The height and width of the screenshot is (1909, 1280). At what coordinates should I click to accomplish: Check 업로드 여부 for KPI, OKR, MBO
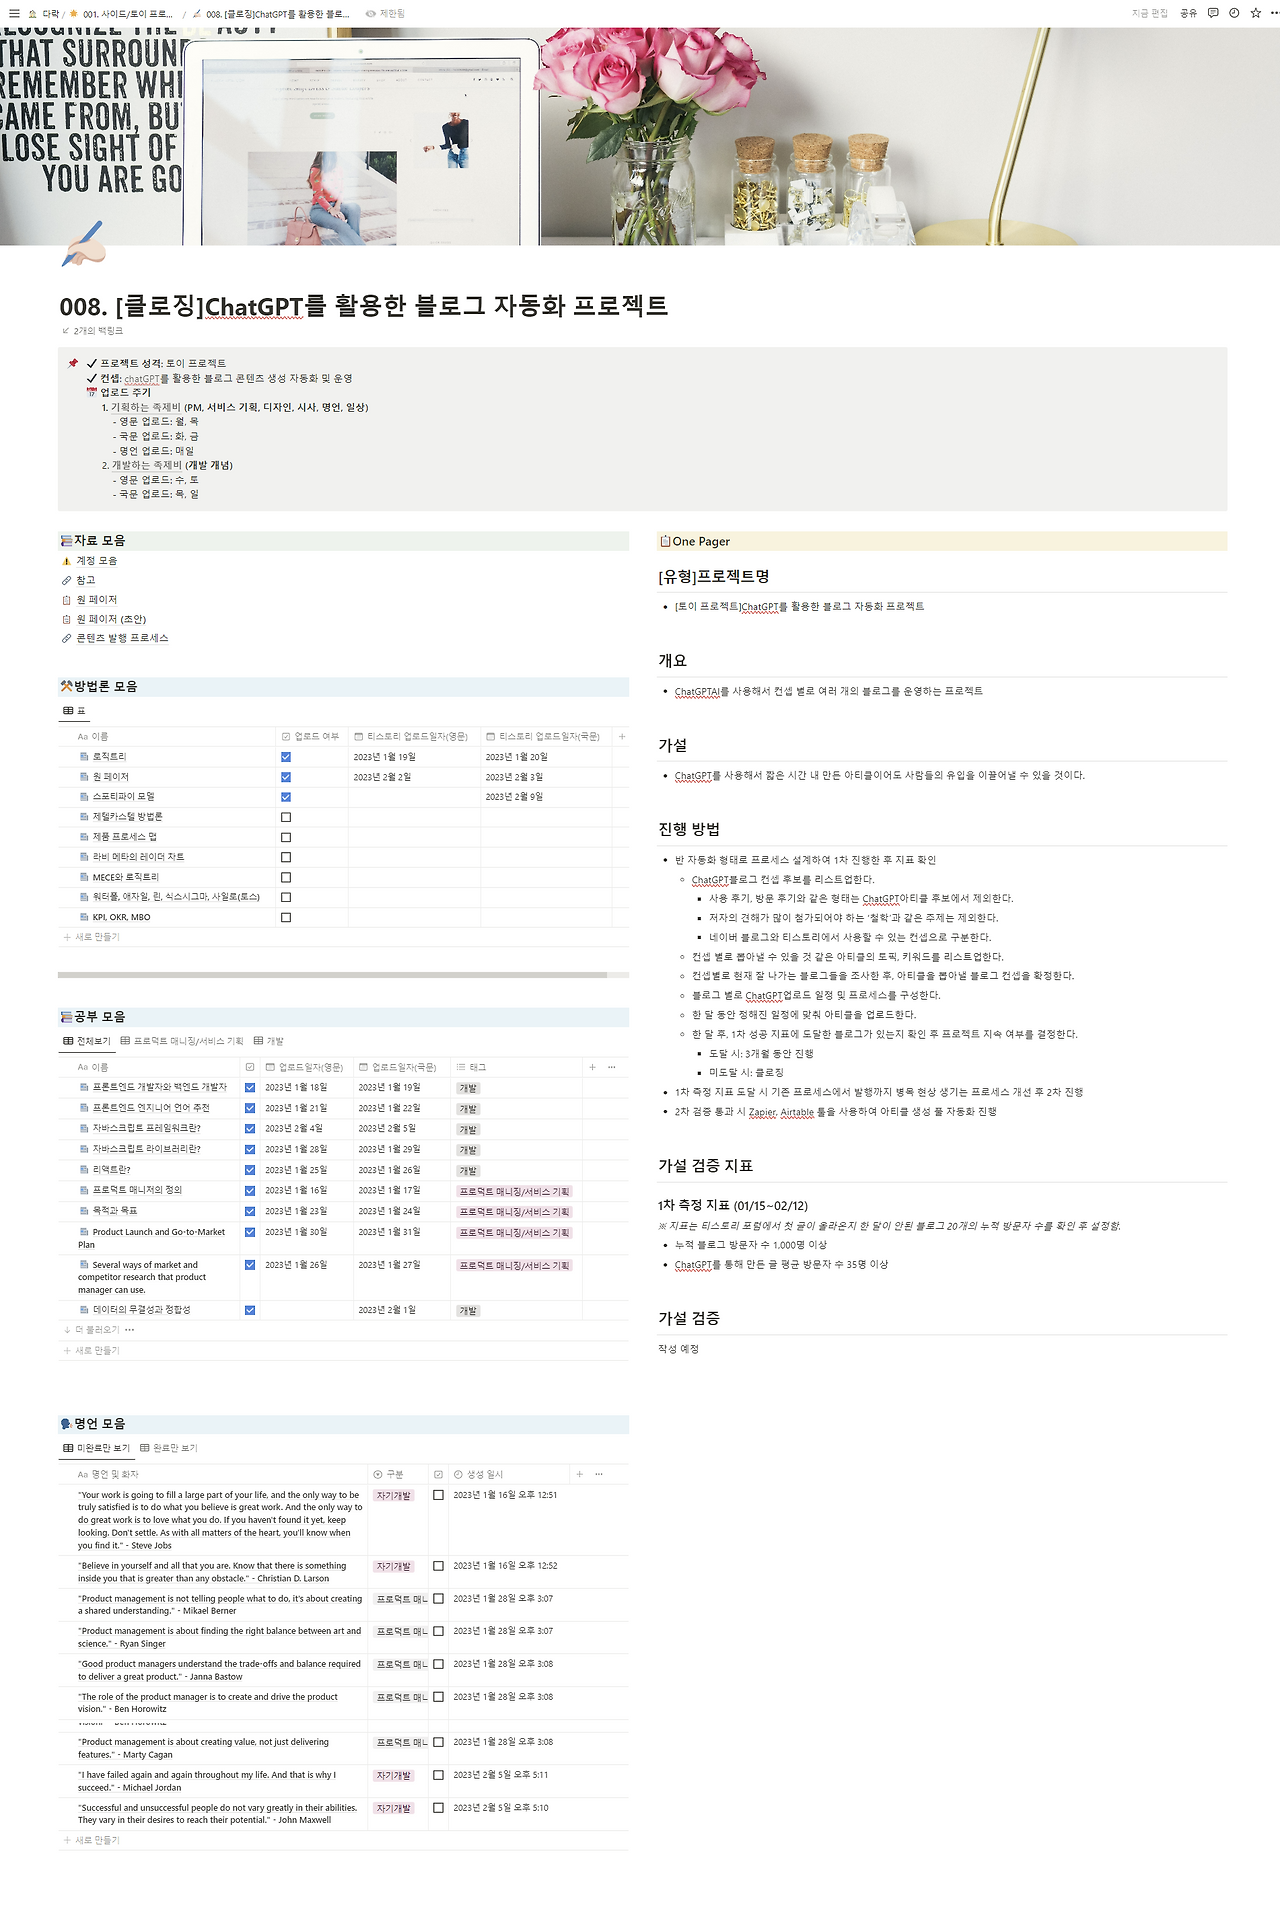(286, 917)
